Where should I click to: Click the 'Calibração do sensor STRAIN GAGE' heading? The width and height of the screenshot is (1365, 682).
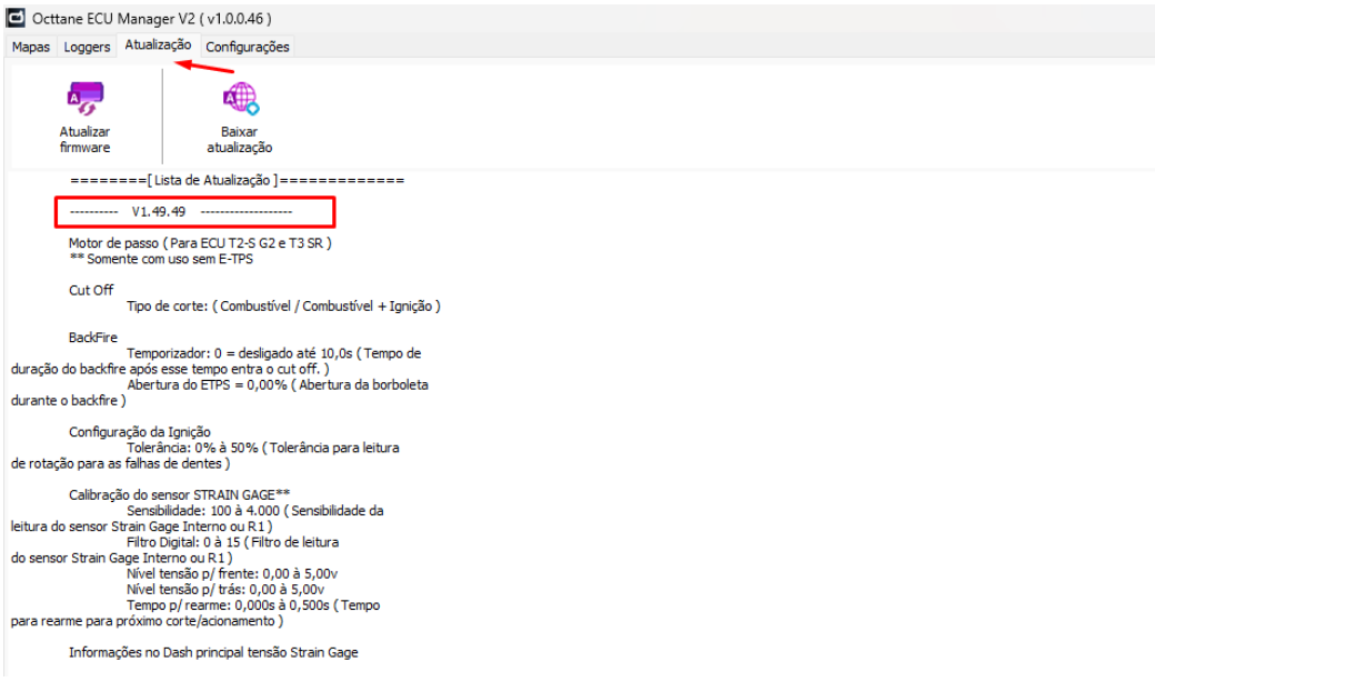[180, 495]
